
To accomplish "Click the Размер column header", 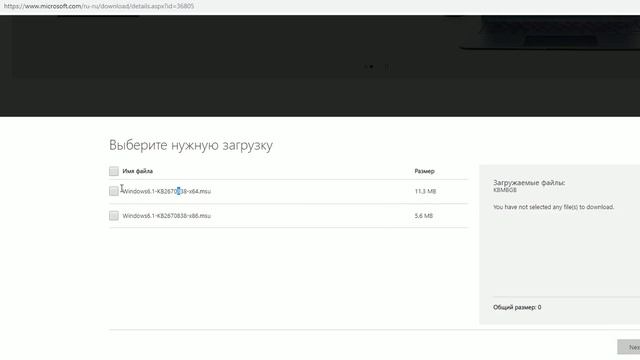I will pos(424,171).
